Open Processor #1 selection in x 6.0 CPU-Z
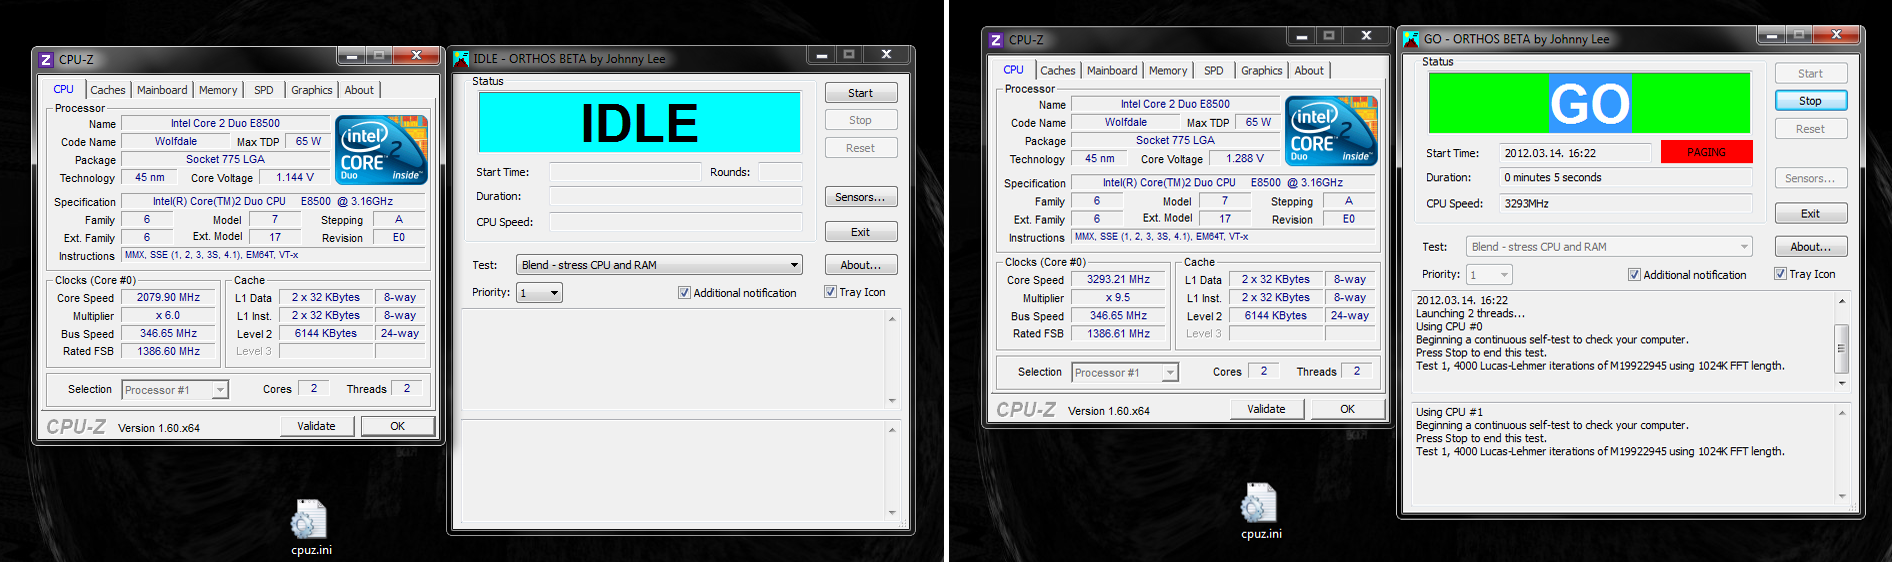The width and height of the screenshot is (1892, 562). click(x=175, y=390)
